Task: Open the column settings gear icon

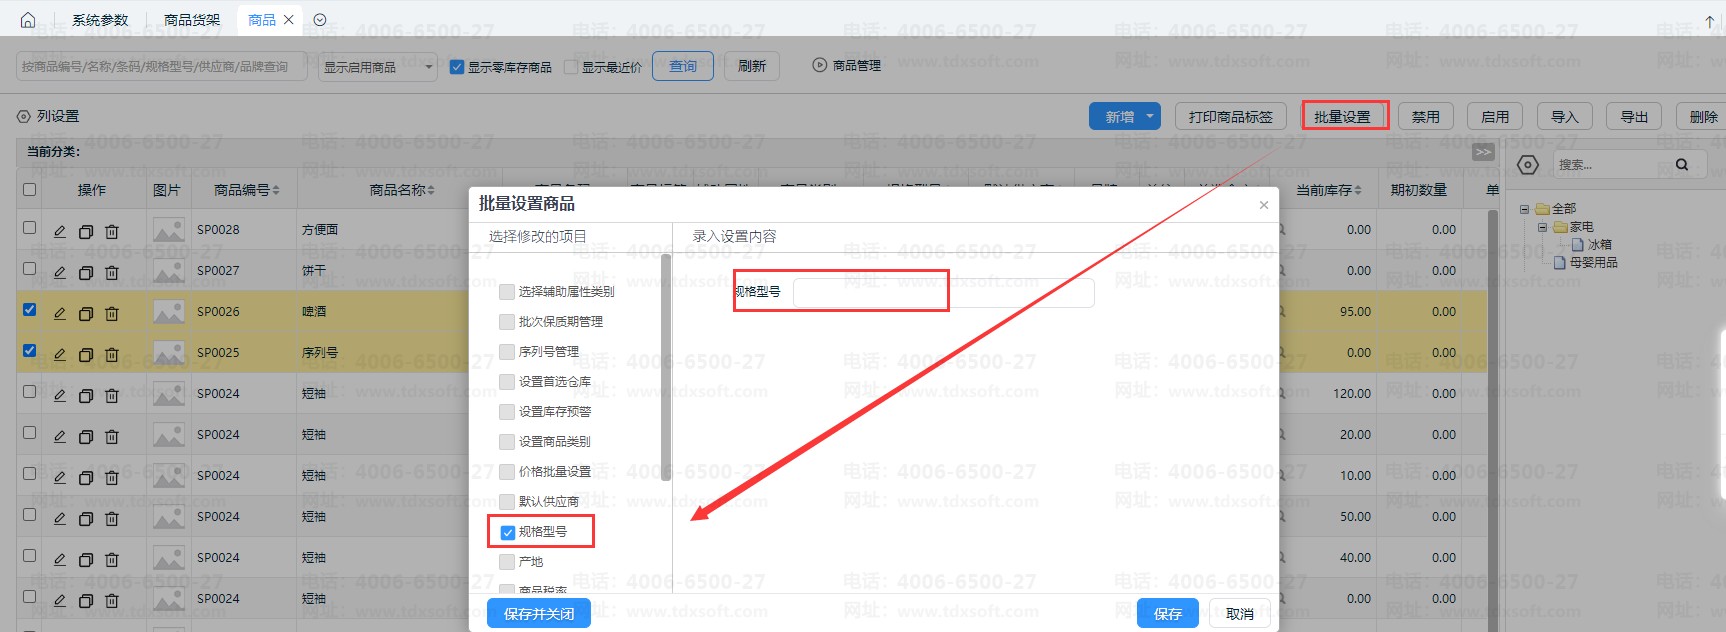Action: (24, 117)
